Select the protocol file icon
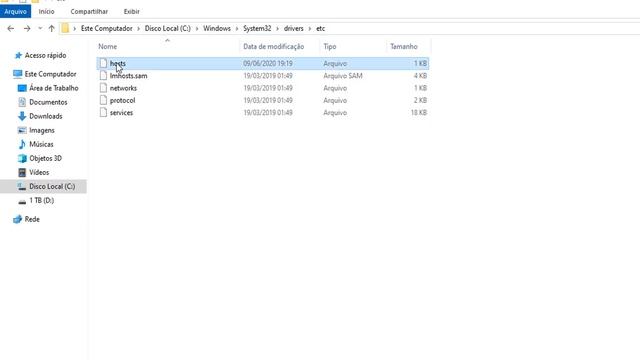This screenshot has height=360, width=640. point(103,100)
